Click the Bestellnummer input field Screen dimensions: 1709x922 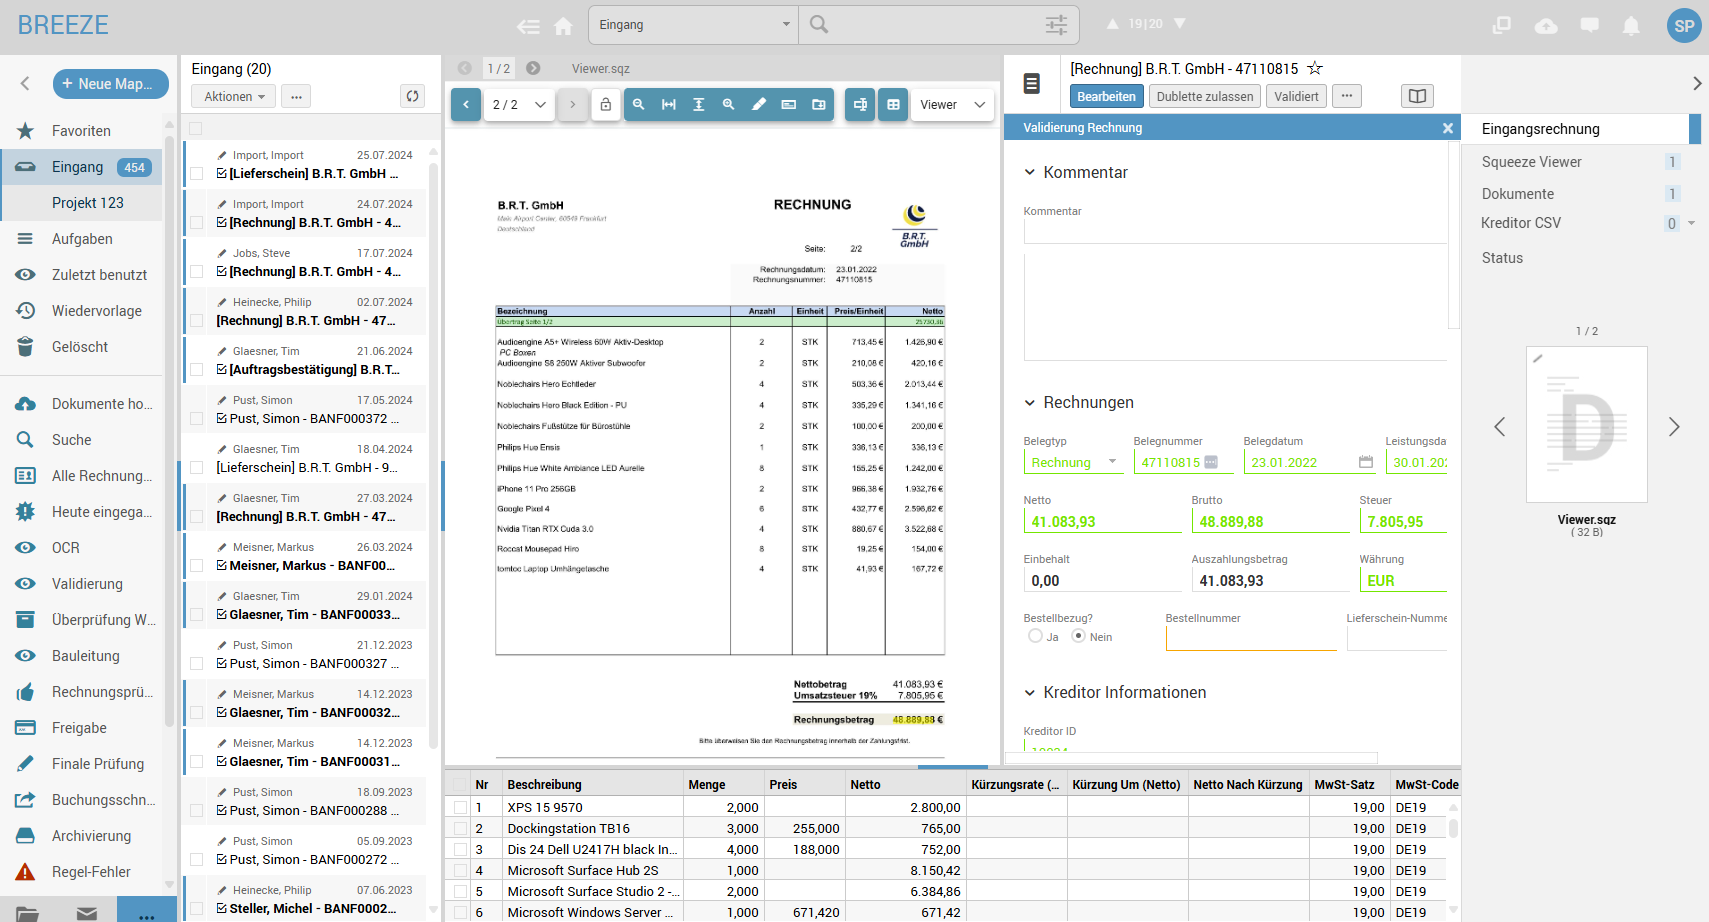1251,638
